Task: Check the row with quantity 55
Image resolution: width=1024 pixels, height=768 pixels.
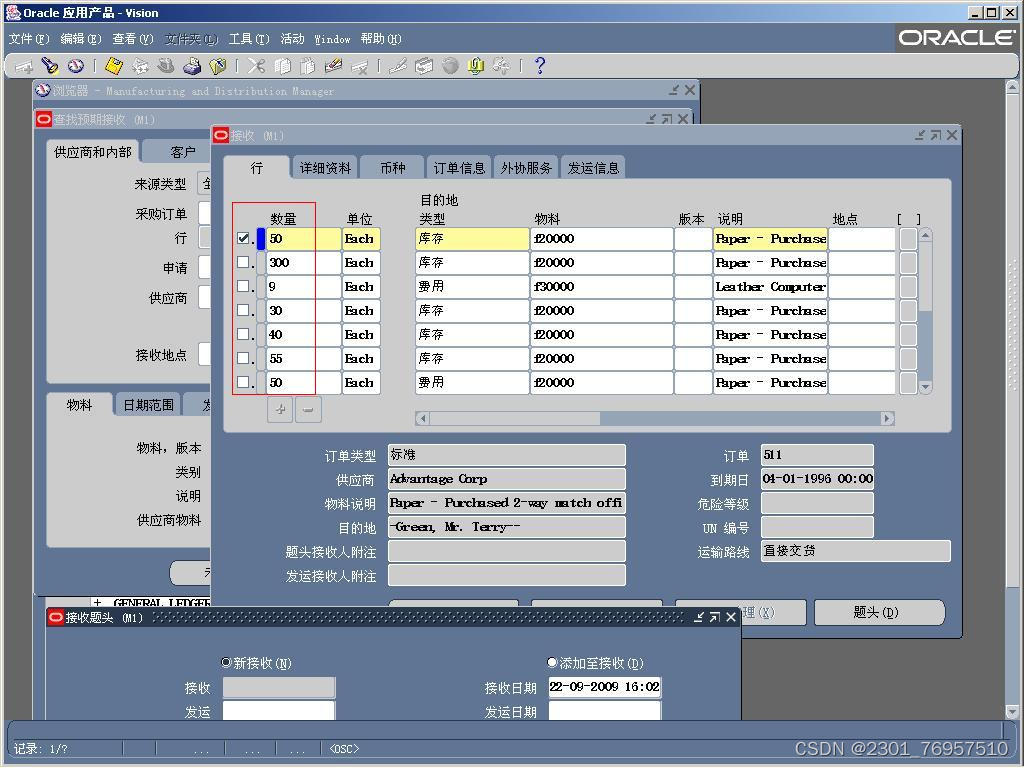Action: click(x=244, y=358)
